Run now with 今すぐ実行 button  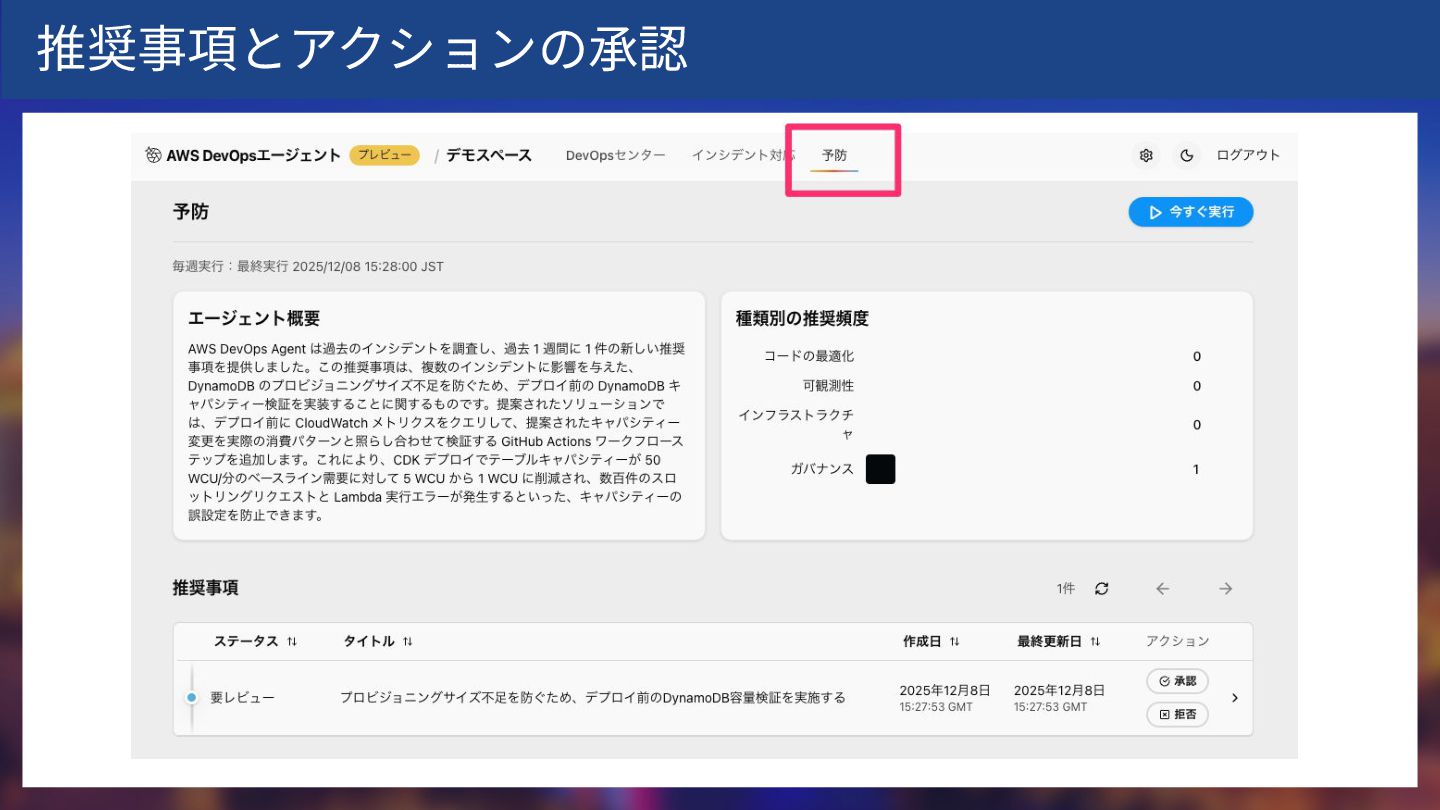(1190, 212)
